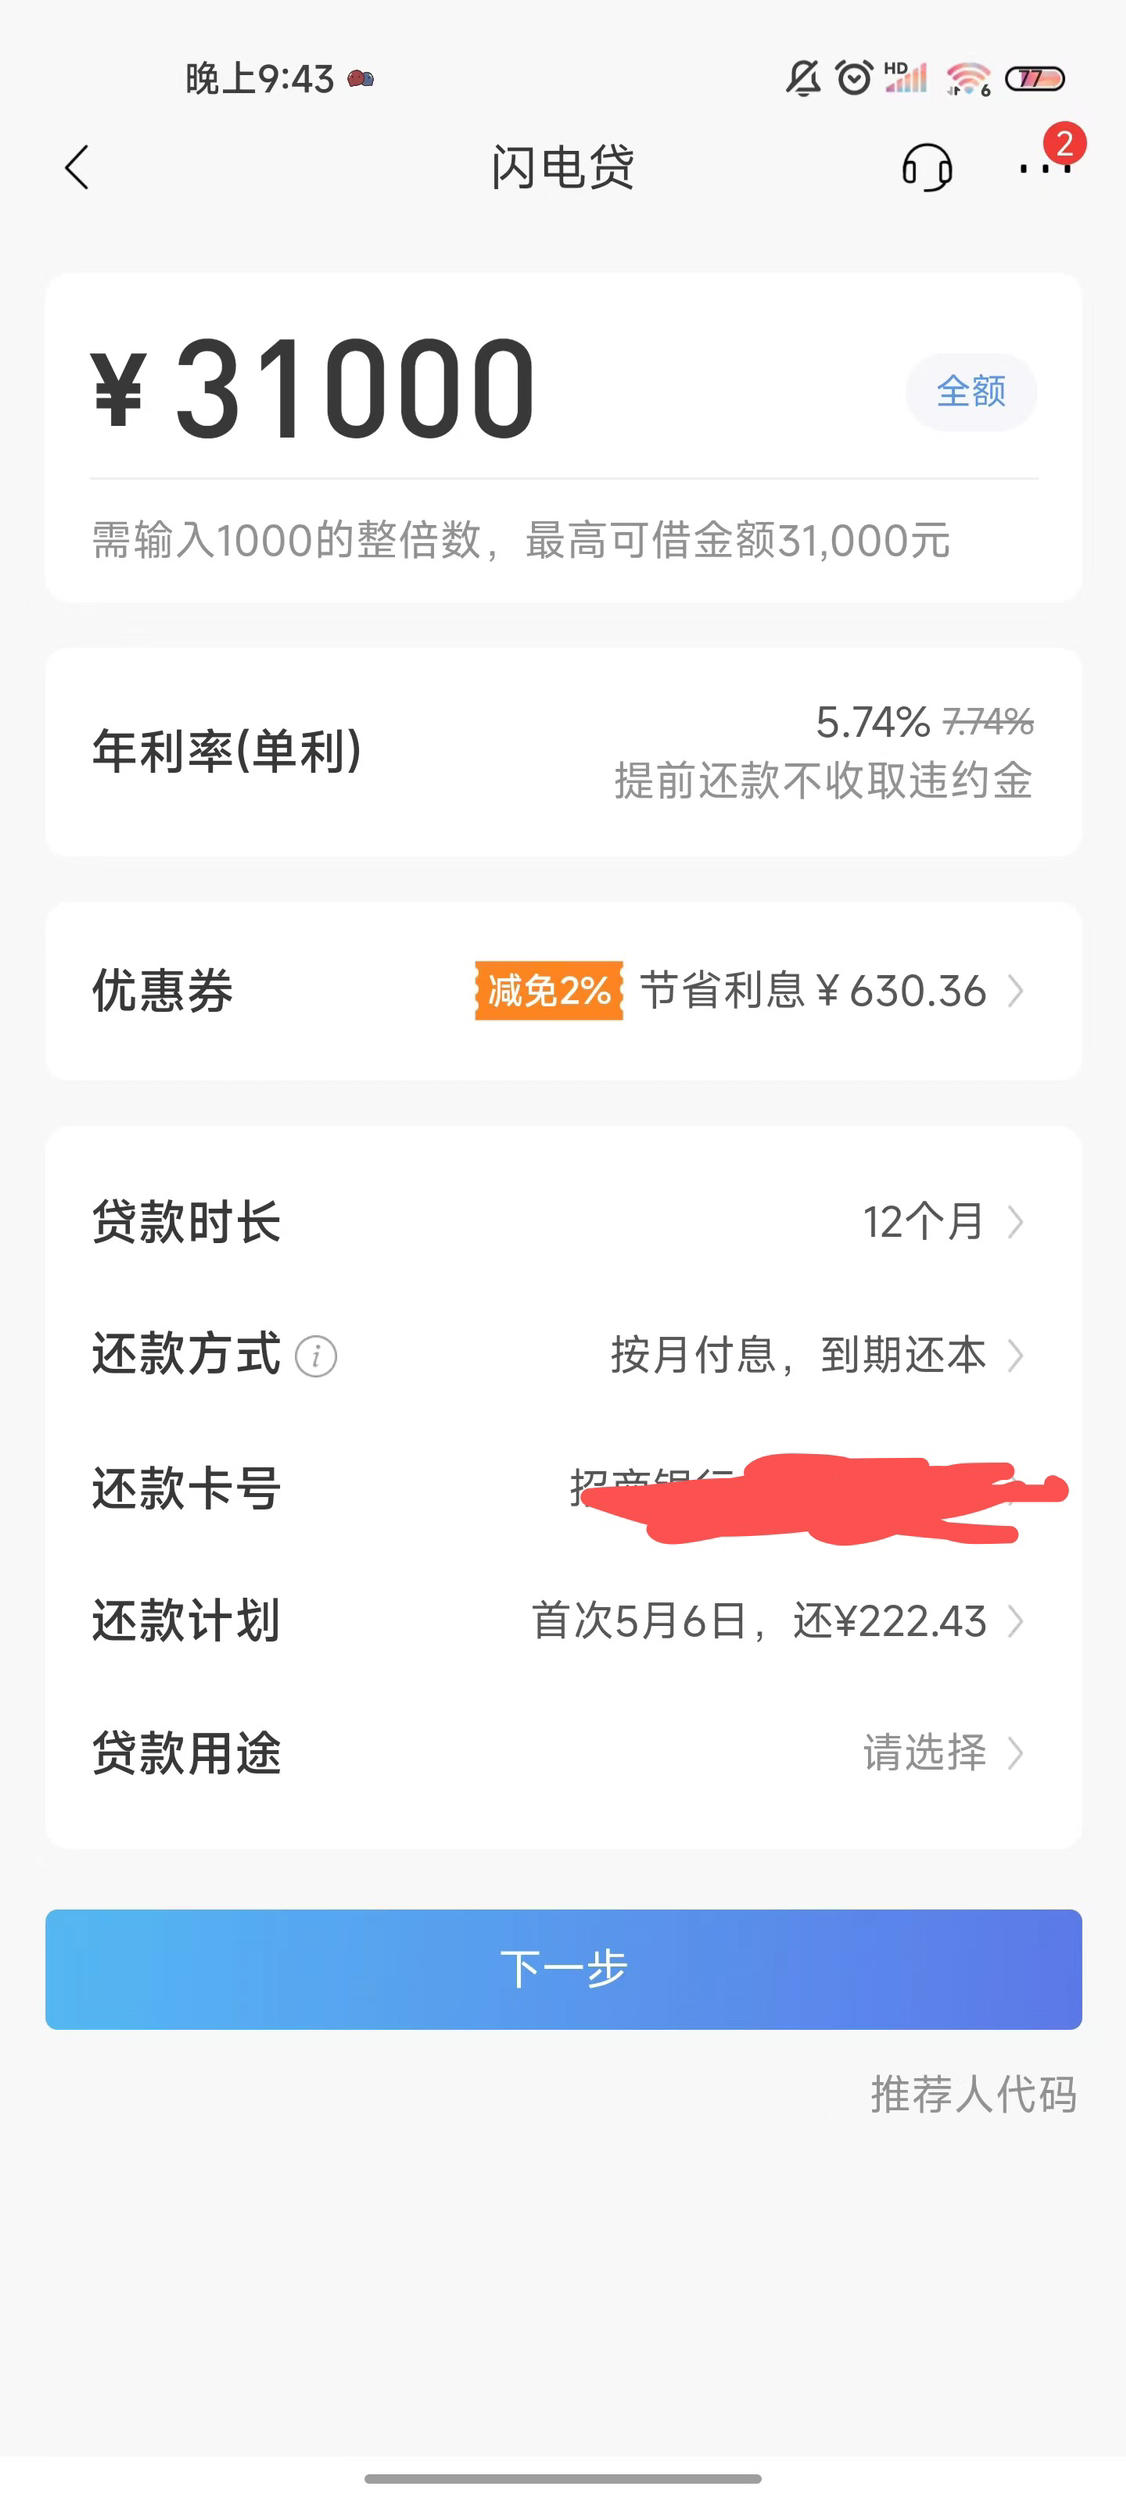Tap the Wi-Fi status icon

click(x=968, y=78)
